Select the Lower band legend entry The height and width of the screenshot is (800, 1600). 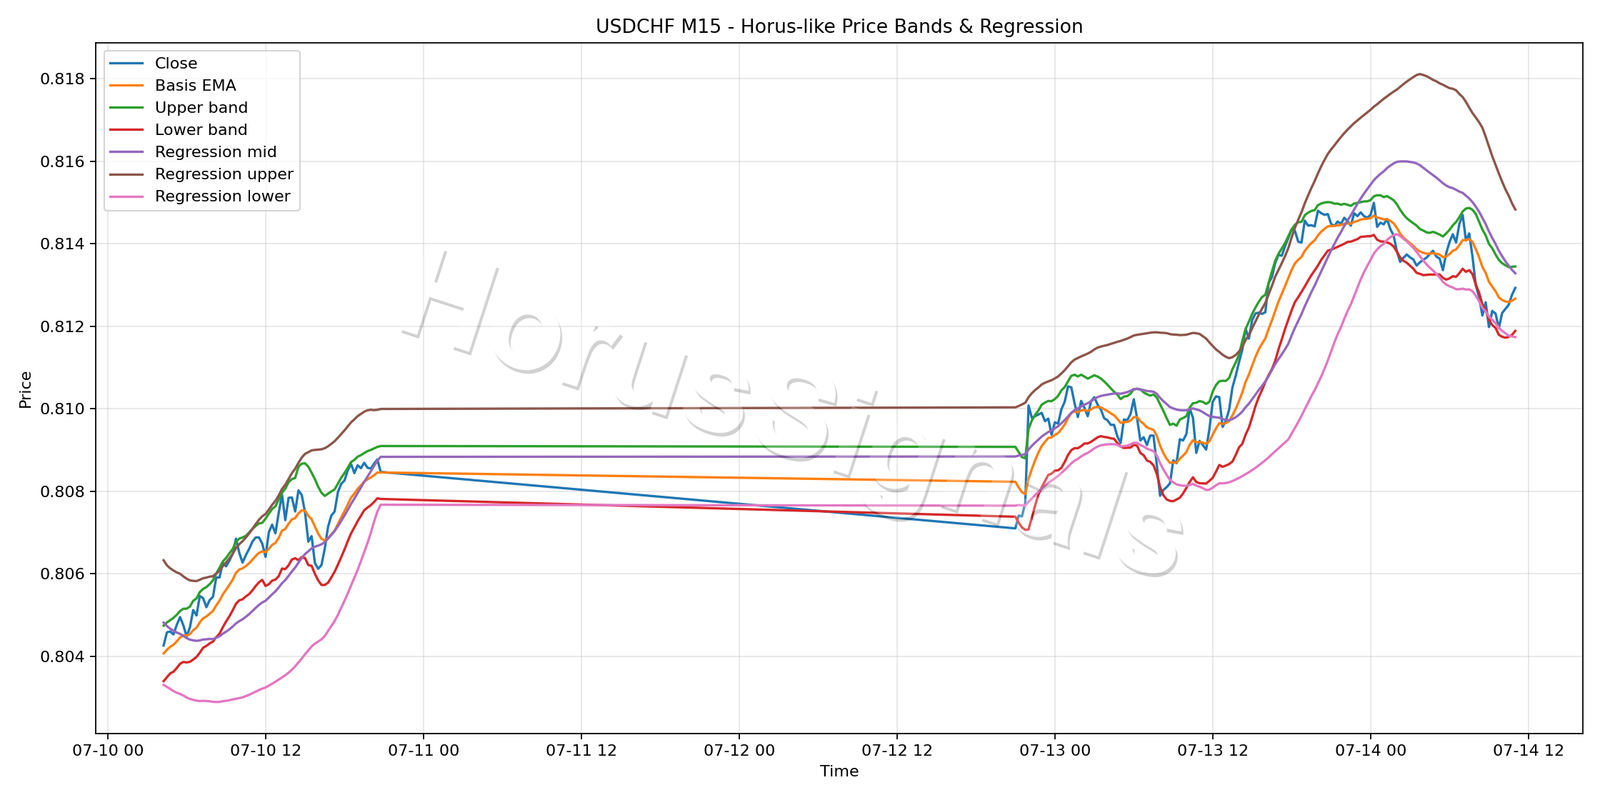178,130
